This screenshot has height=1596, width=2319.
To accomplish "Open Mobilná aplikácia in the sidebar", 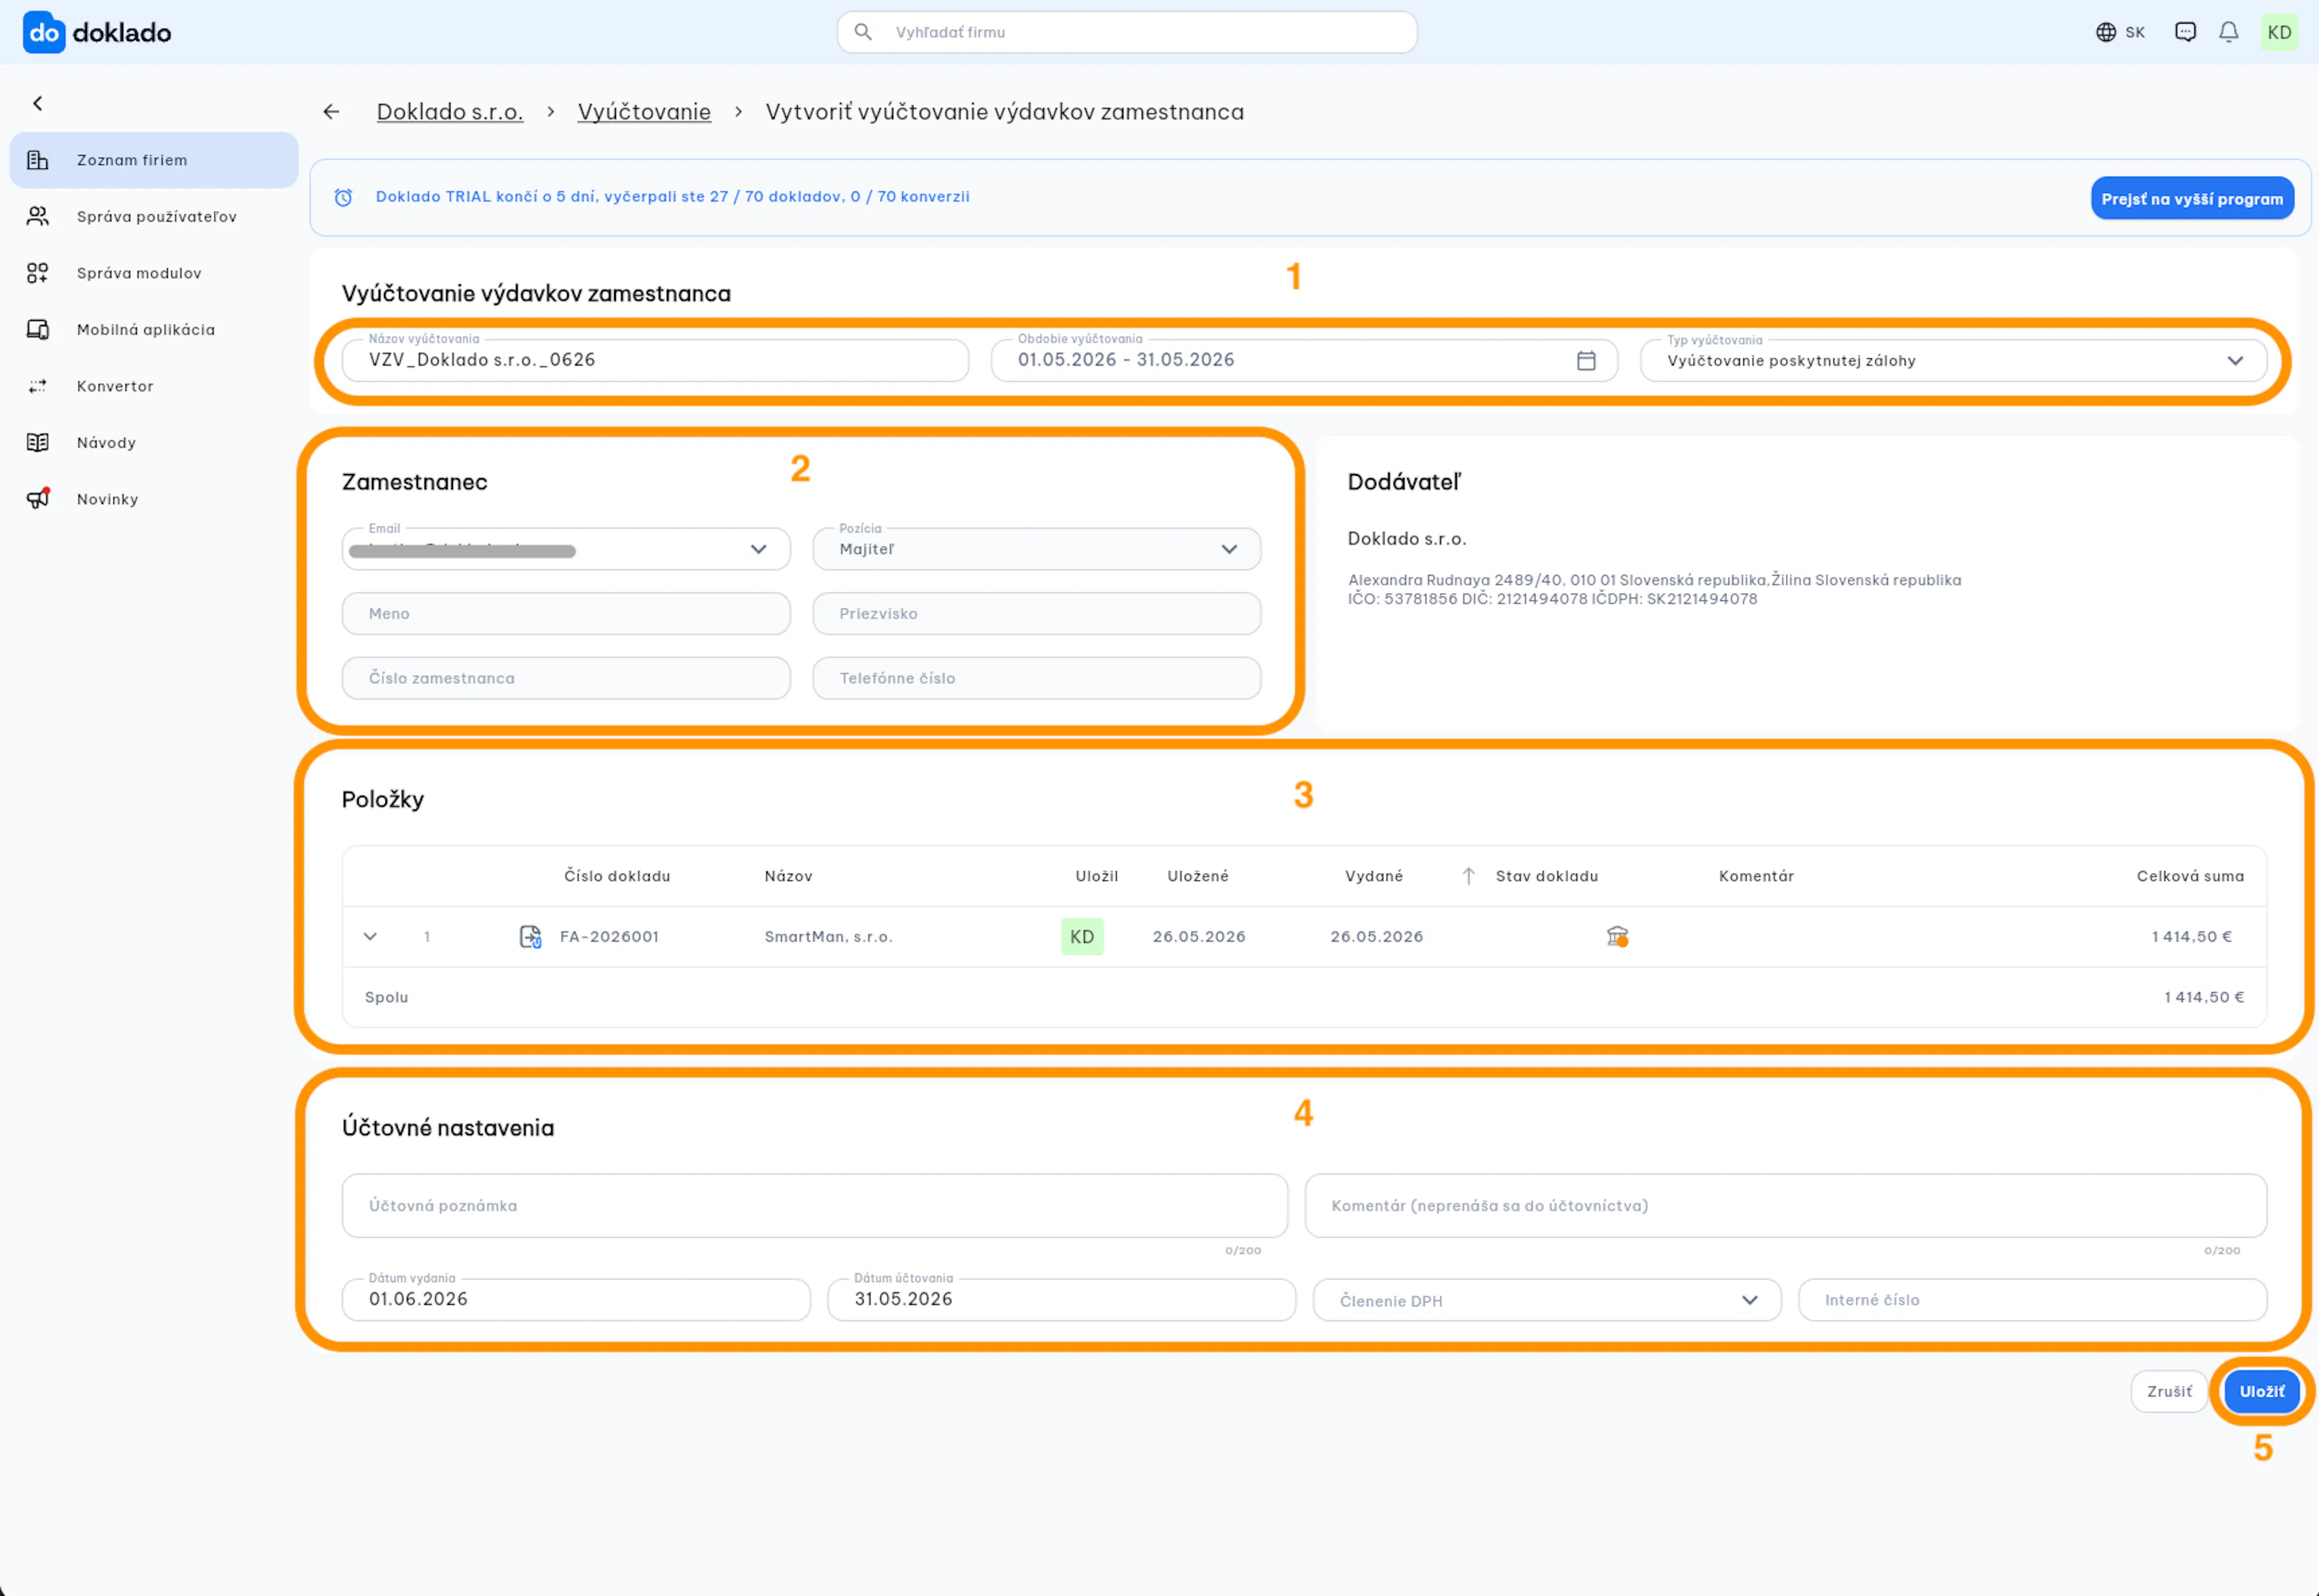I will (154, 329).
